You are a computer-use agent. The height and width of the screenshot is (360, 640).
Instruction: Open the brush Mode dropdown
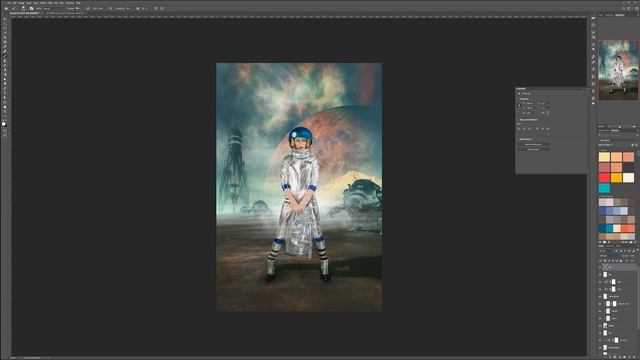[x=53, y=8]
